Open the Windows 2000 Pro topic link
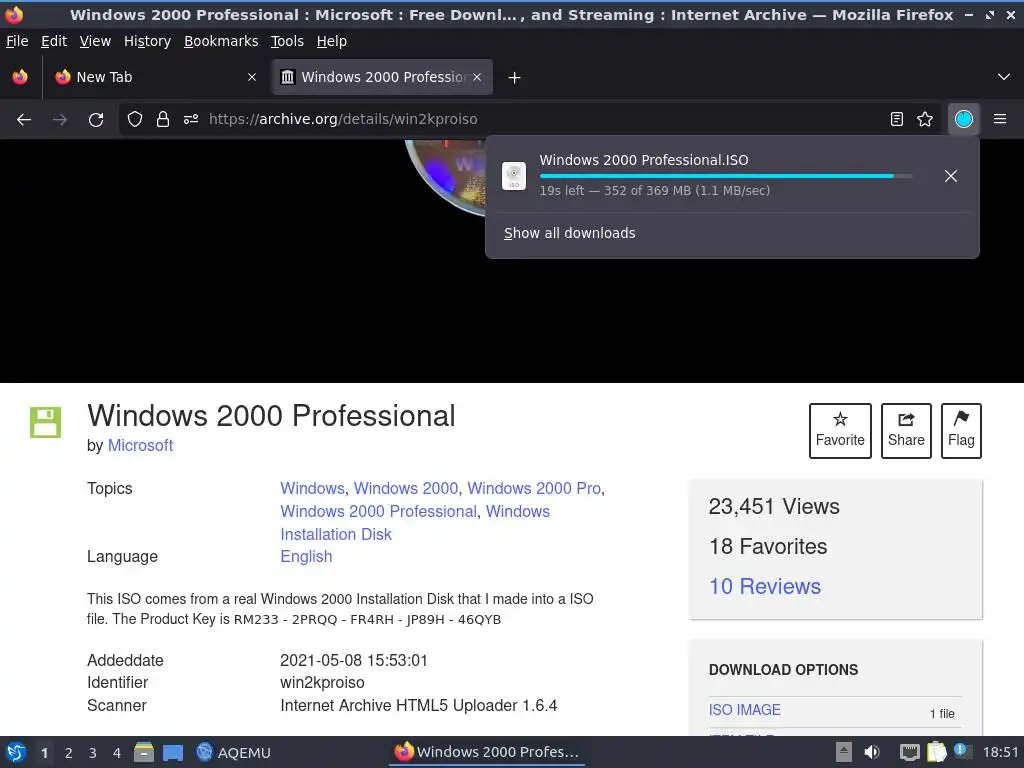The image size is (1024, 768). (x=534, y=488)
